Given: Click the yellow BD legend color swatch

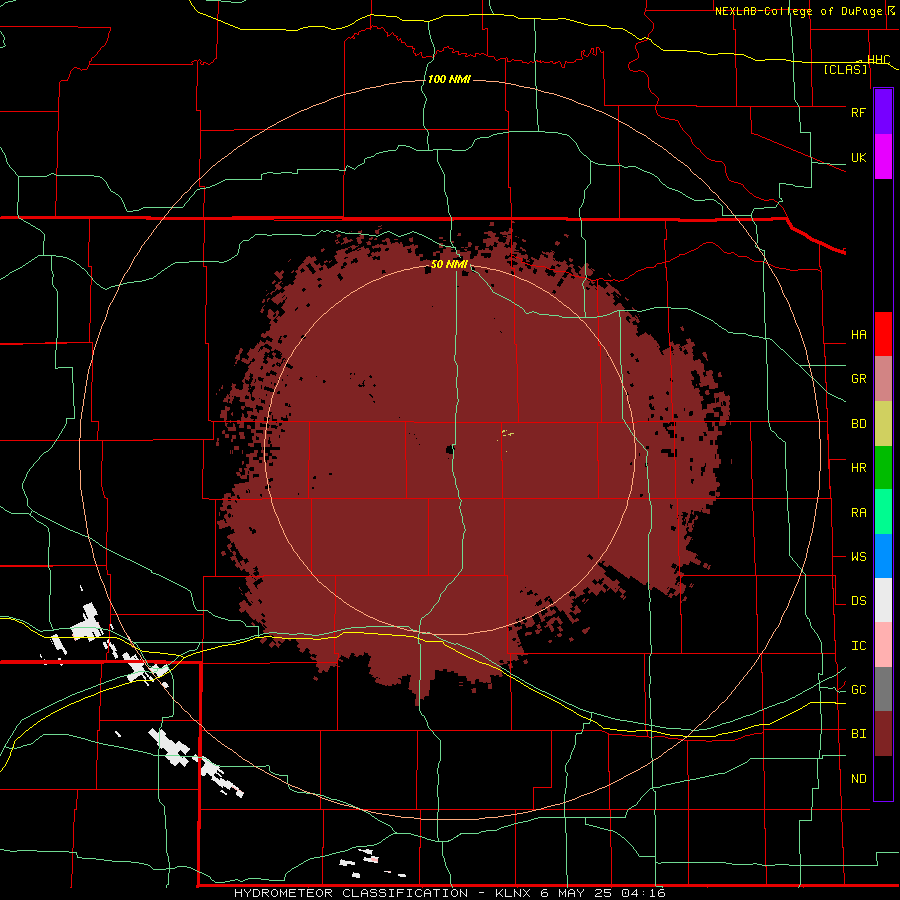Looking at the screenshot, I should click(883, 424).
